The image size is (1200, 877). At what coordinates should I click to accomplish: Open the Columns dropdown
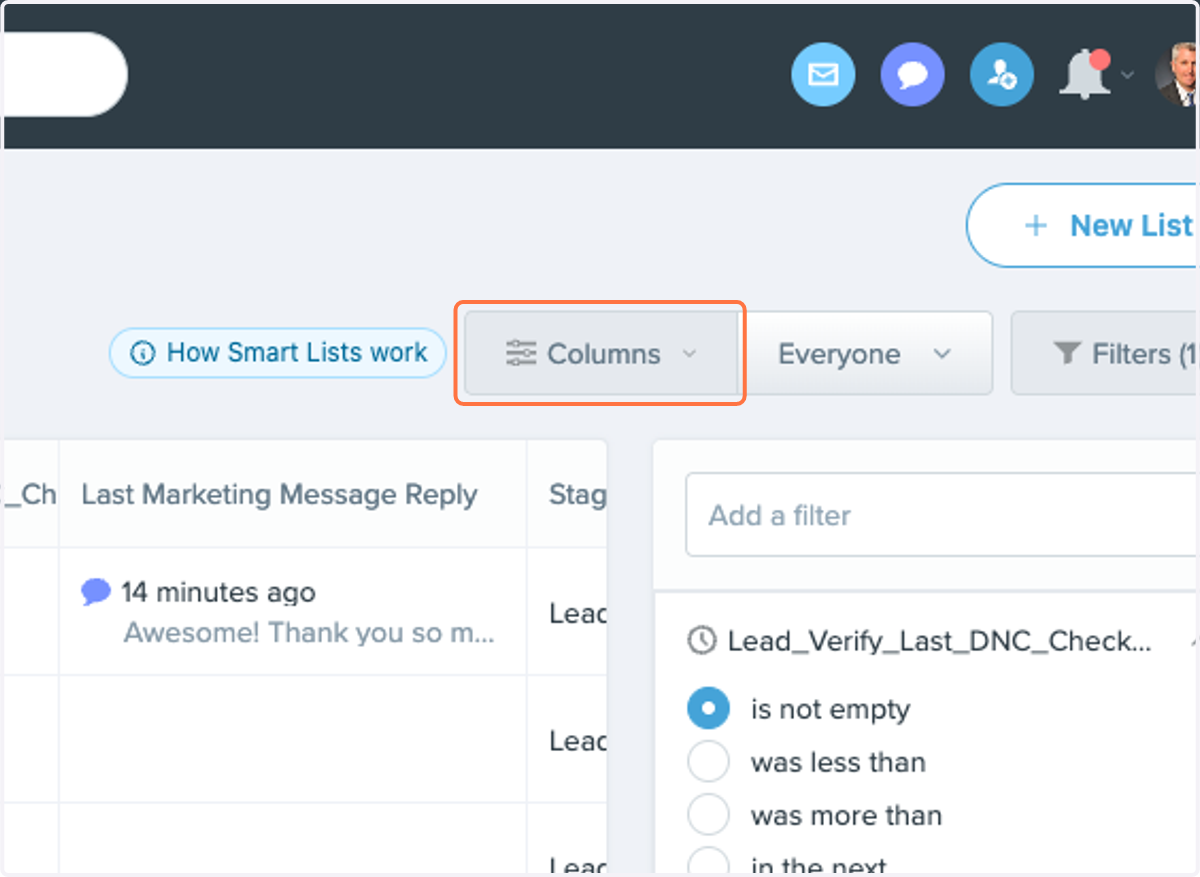pos(601,353)
